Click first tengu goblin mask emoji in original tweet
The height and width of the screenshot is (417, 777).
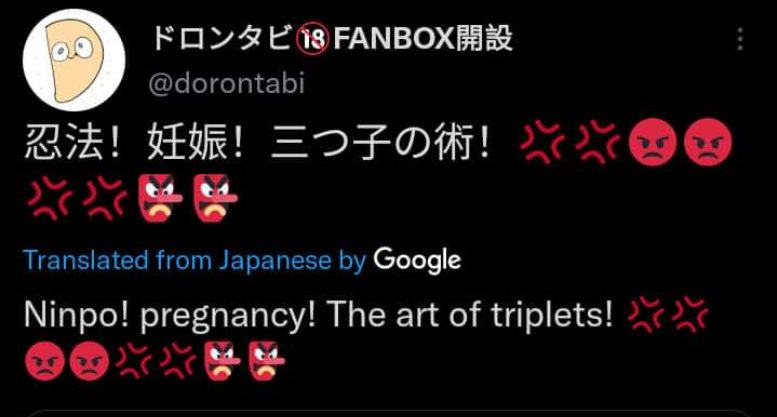[x=160, y=198]
